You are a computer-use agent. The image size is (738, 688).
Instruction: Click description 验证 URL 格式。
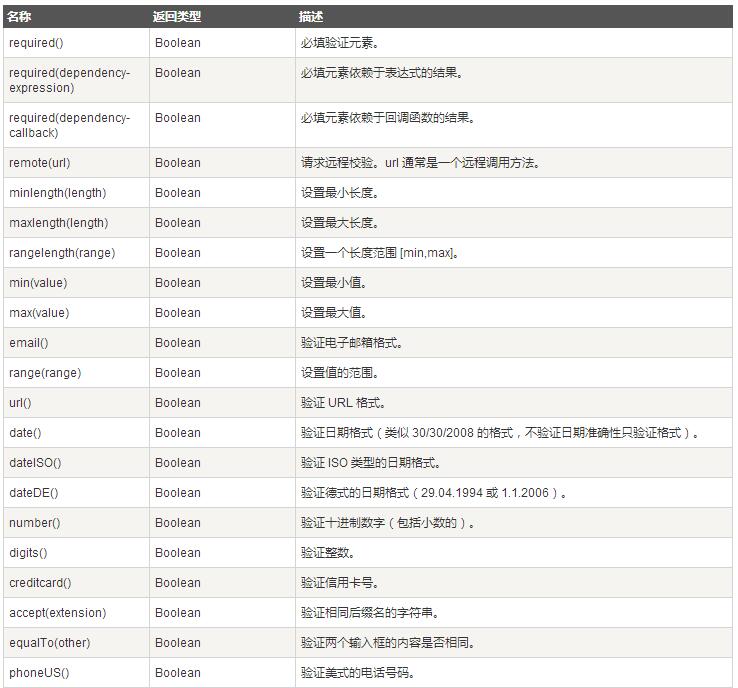point(344,403)
